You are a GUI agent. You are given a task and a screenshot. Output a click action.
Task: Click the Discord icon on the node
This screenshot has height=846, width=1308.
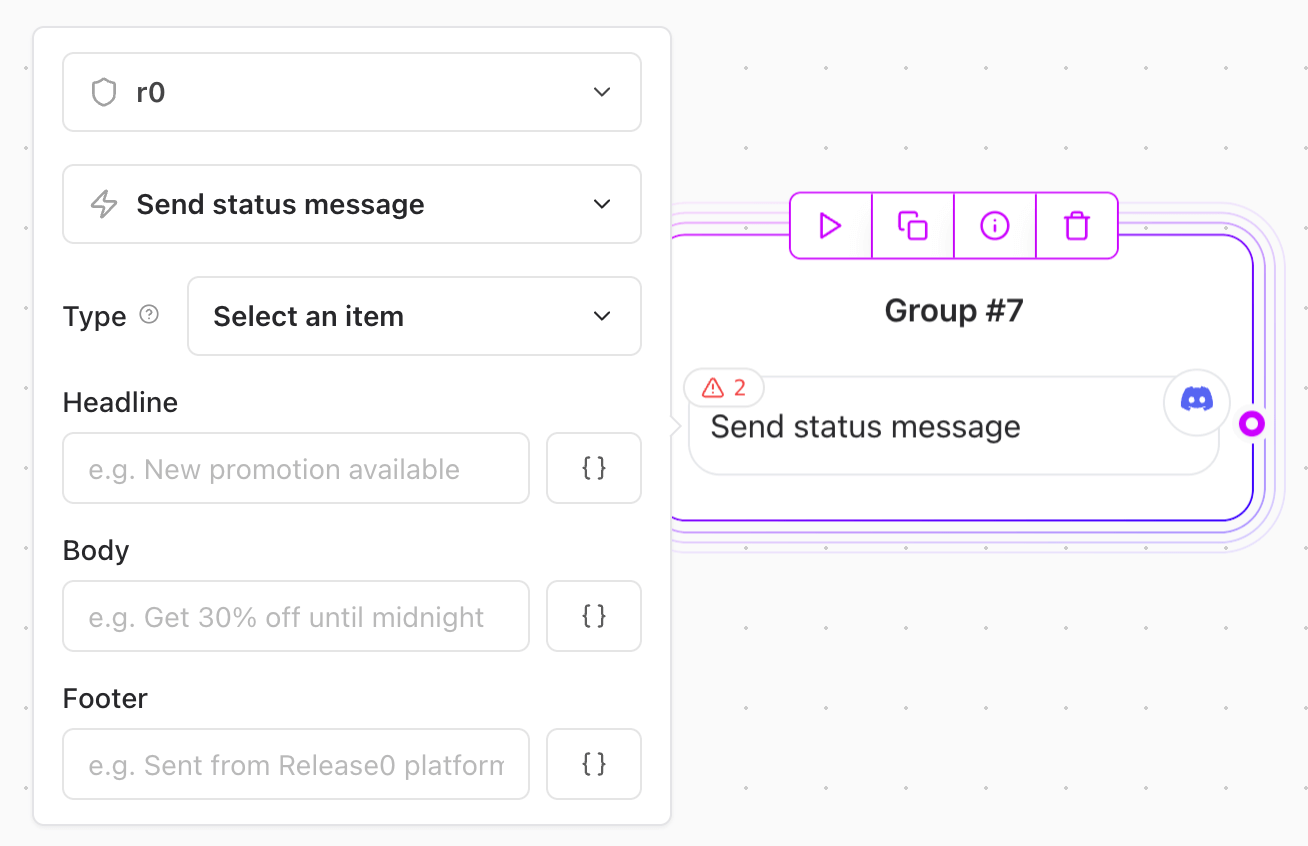pyautogui.click(x=1196, y=401)
